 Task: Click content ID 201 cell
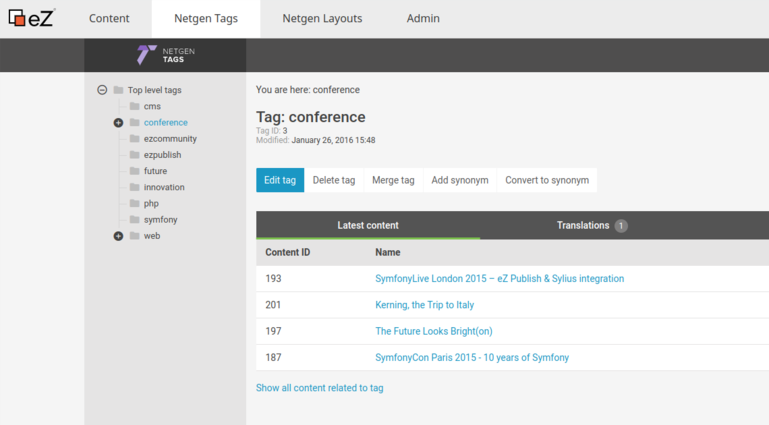coord(273,305)
